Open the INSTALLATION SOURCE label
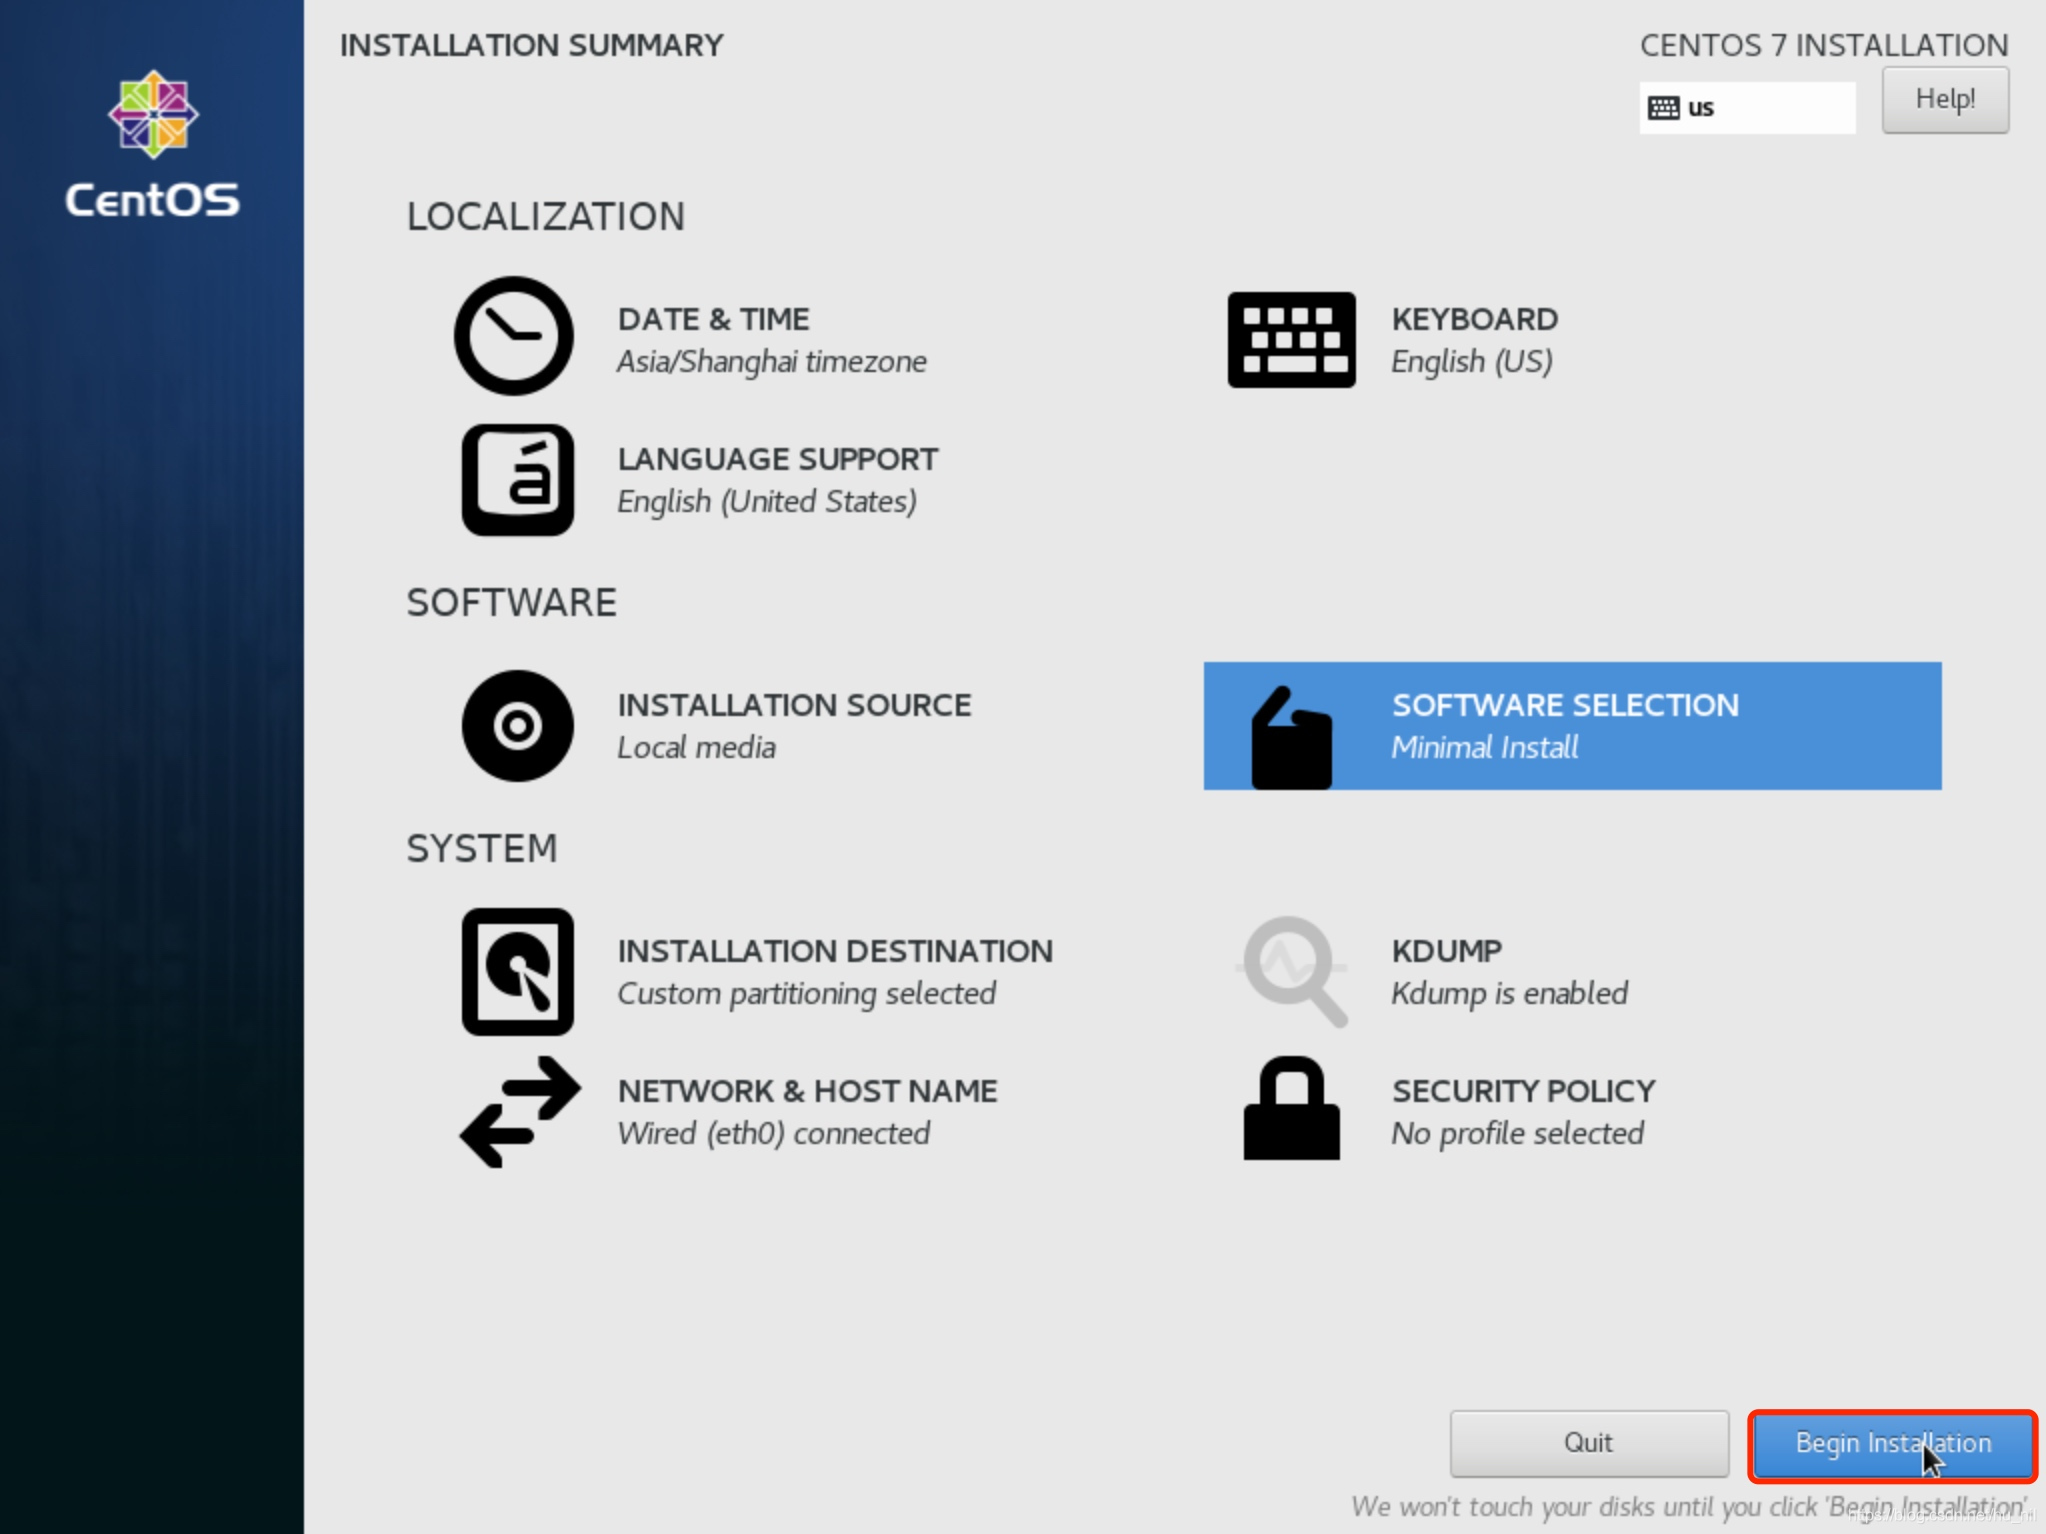 click(x=794, y=705)
